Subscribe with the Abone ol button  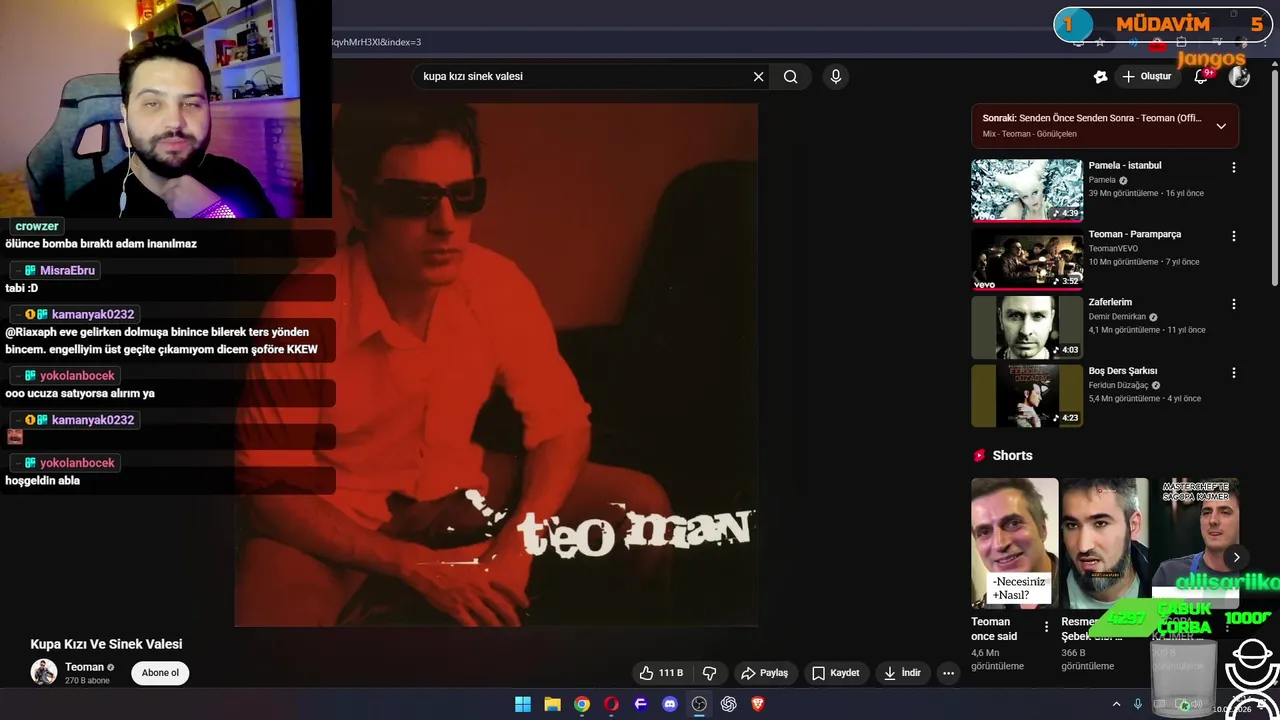click(x=160, y=673)
